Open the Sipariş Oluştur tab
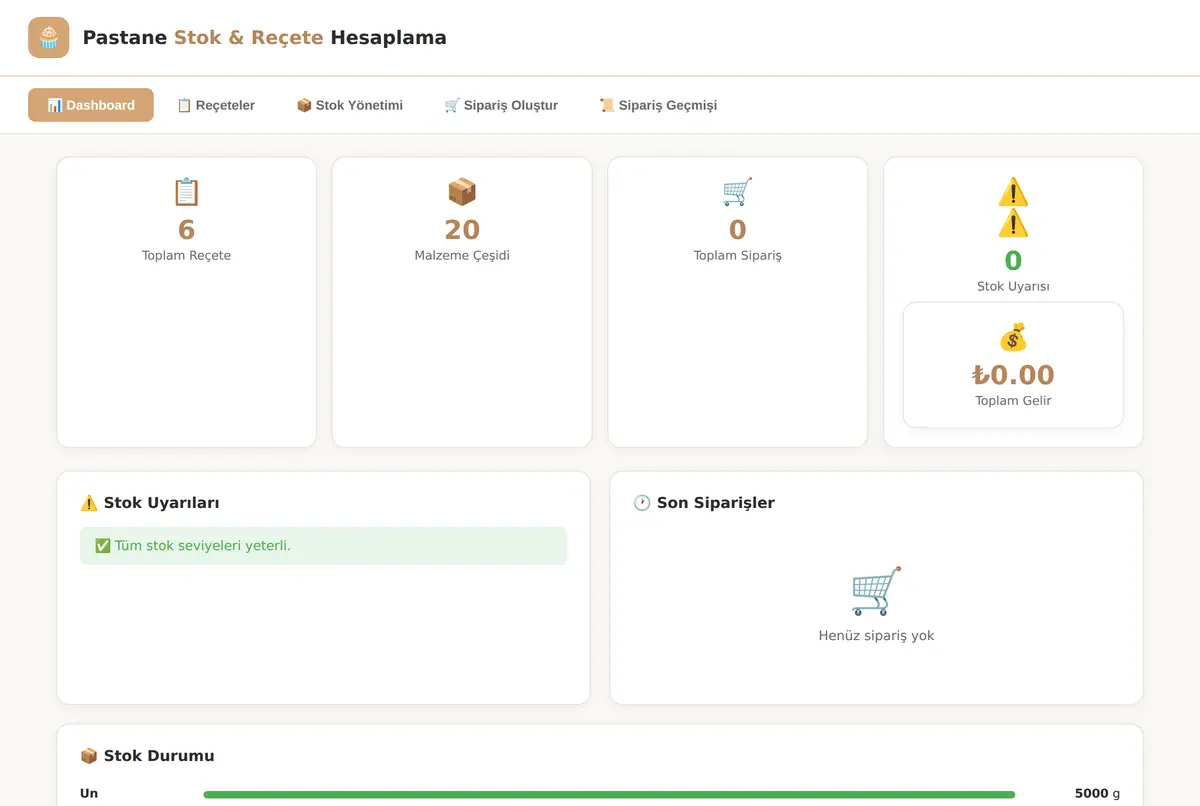This screenshot has width=1200, height=806. point(501,105)
